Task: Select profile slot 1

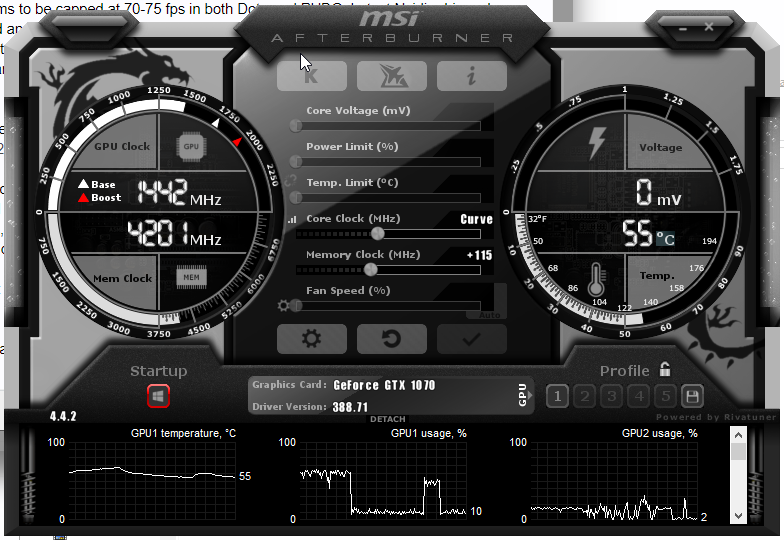Action: click(558, 396)
